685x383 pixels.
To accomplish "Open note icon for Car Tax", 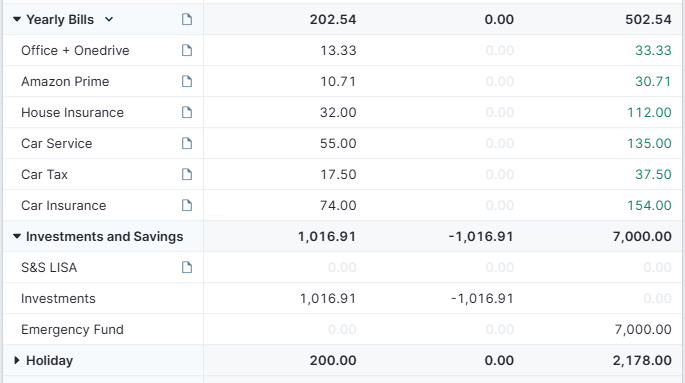I will tap(187, 174).
